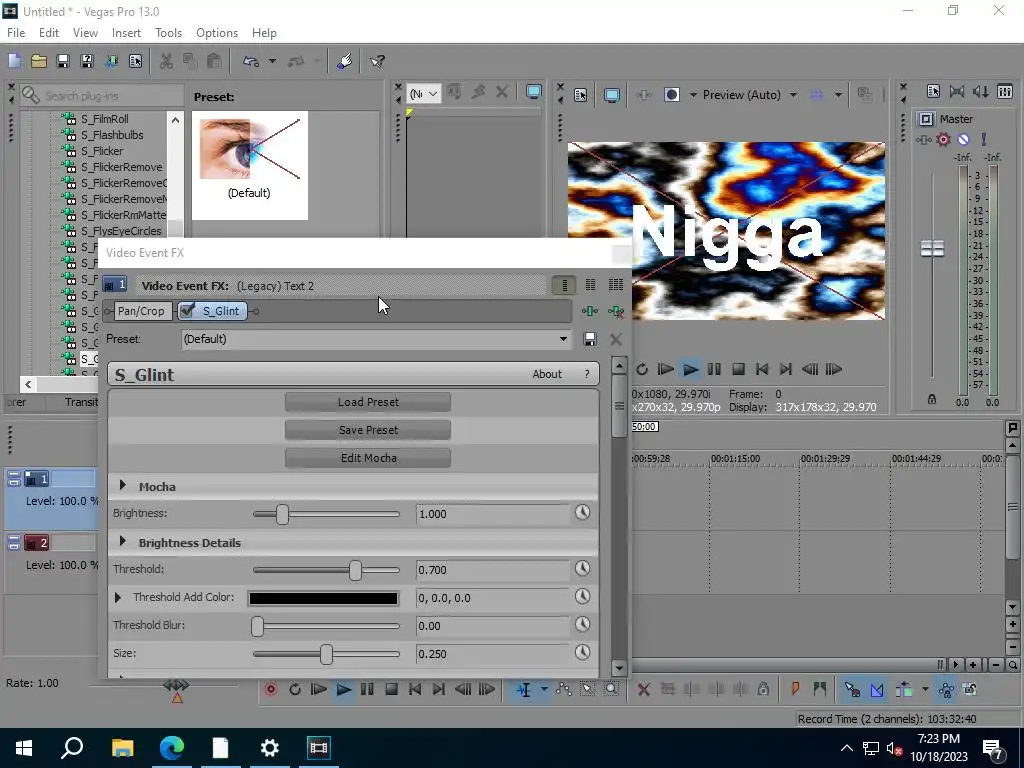Open the Edit menu
1024x768 pixels.
[x=48, y=33]
